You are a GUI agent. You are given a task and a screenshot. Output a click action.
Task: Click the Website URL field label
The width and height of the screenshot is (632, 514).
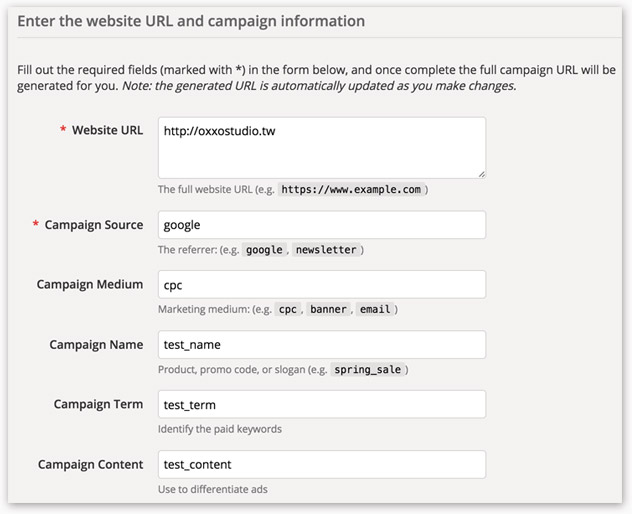(x=107, y=131)
